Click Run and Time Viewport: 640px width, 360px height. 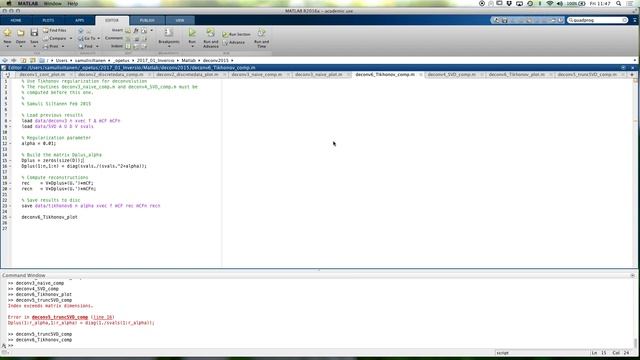click(261, 38)
